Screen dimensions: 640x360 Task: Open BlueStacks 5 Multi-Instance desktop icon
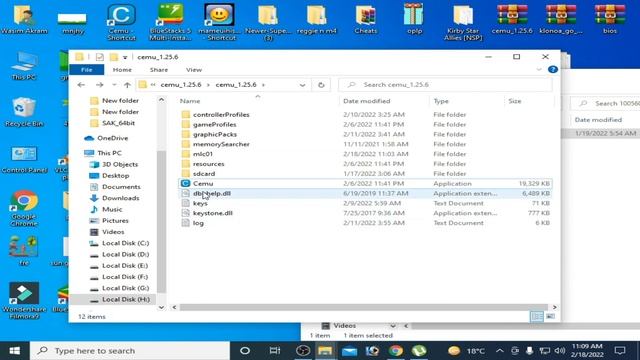click(170, 22)
